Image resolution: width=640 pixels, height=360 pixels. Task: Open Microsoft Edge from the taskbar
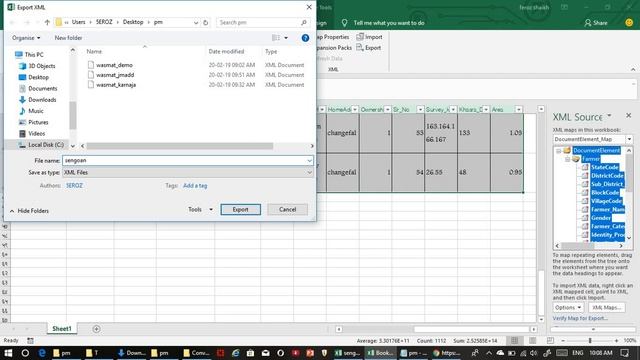point(42,353)
